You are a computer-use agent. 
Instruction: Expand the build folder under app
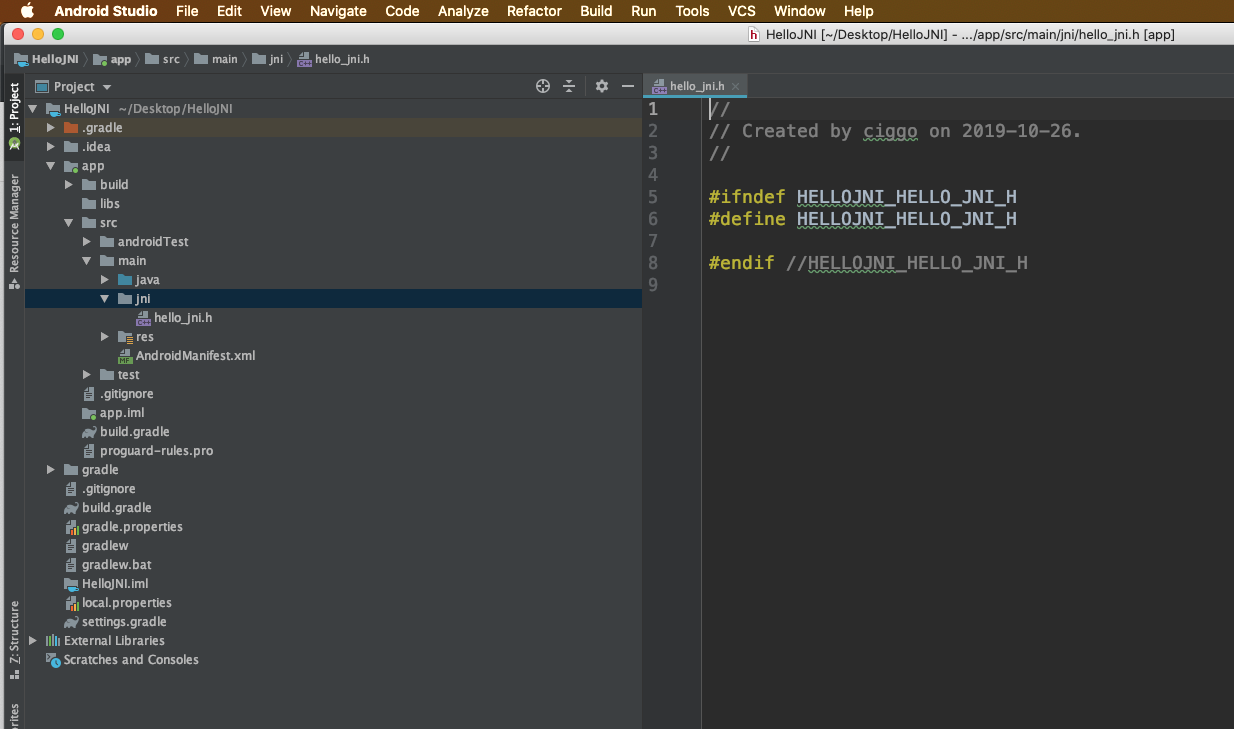pyautogui.click(x=69, y=185)
